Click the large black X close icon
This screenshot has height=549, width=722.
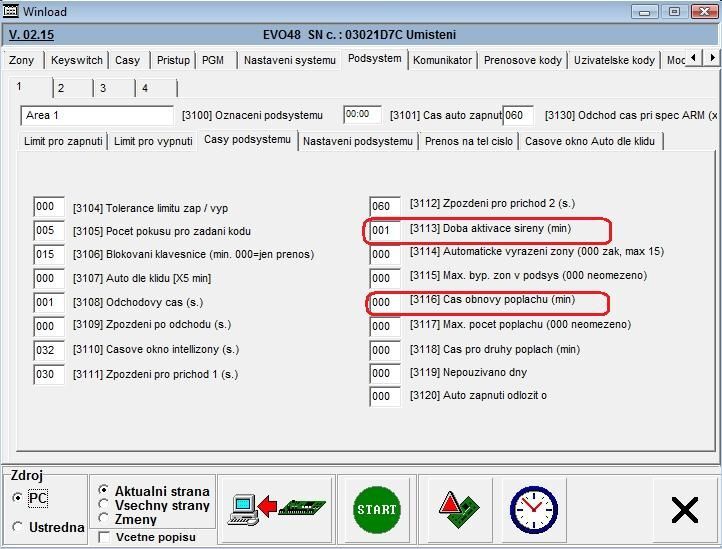[685, 510]
